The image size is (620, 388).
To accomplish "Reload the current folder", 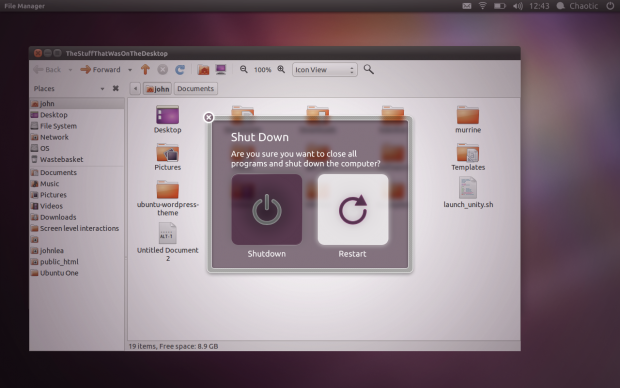I will pyautogui.click(x=180, y=70).
